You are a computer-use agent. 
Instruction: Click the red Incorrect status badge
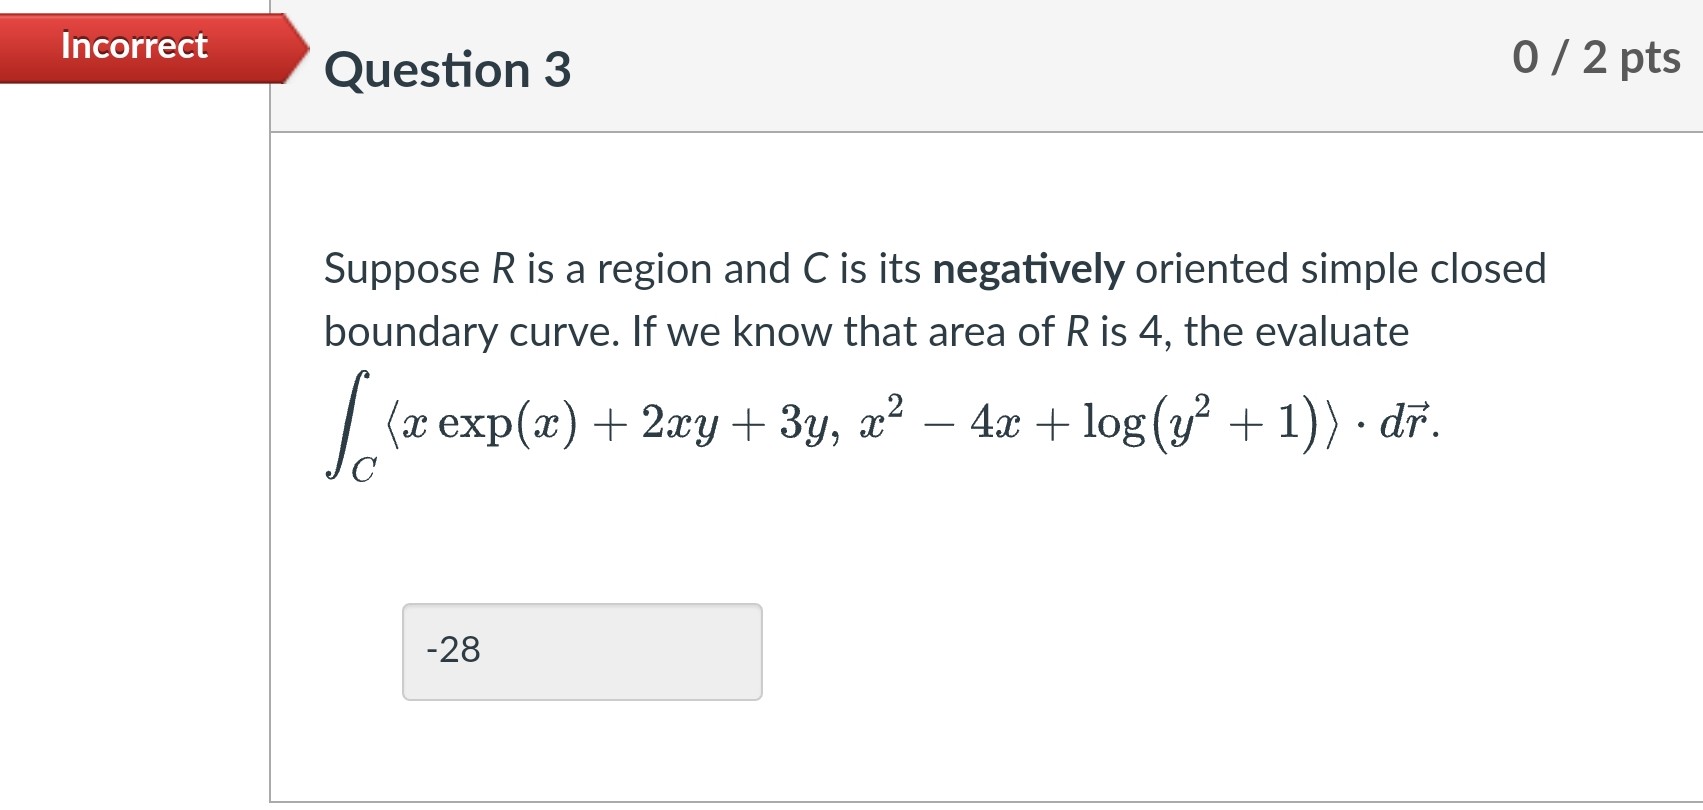click(133, 46)
